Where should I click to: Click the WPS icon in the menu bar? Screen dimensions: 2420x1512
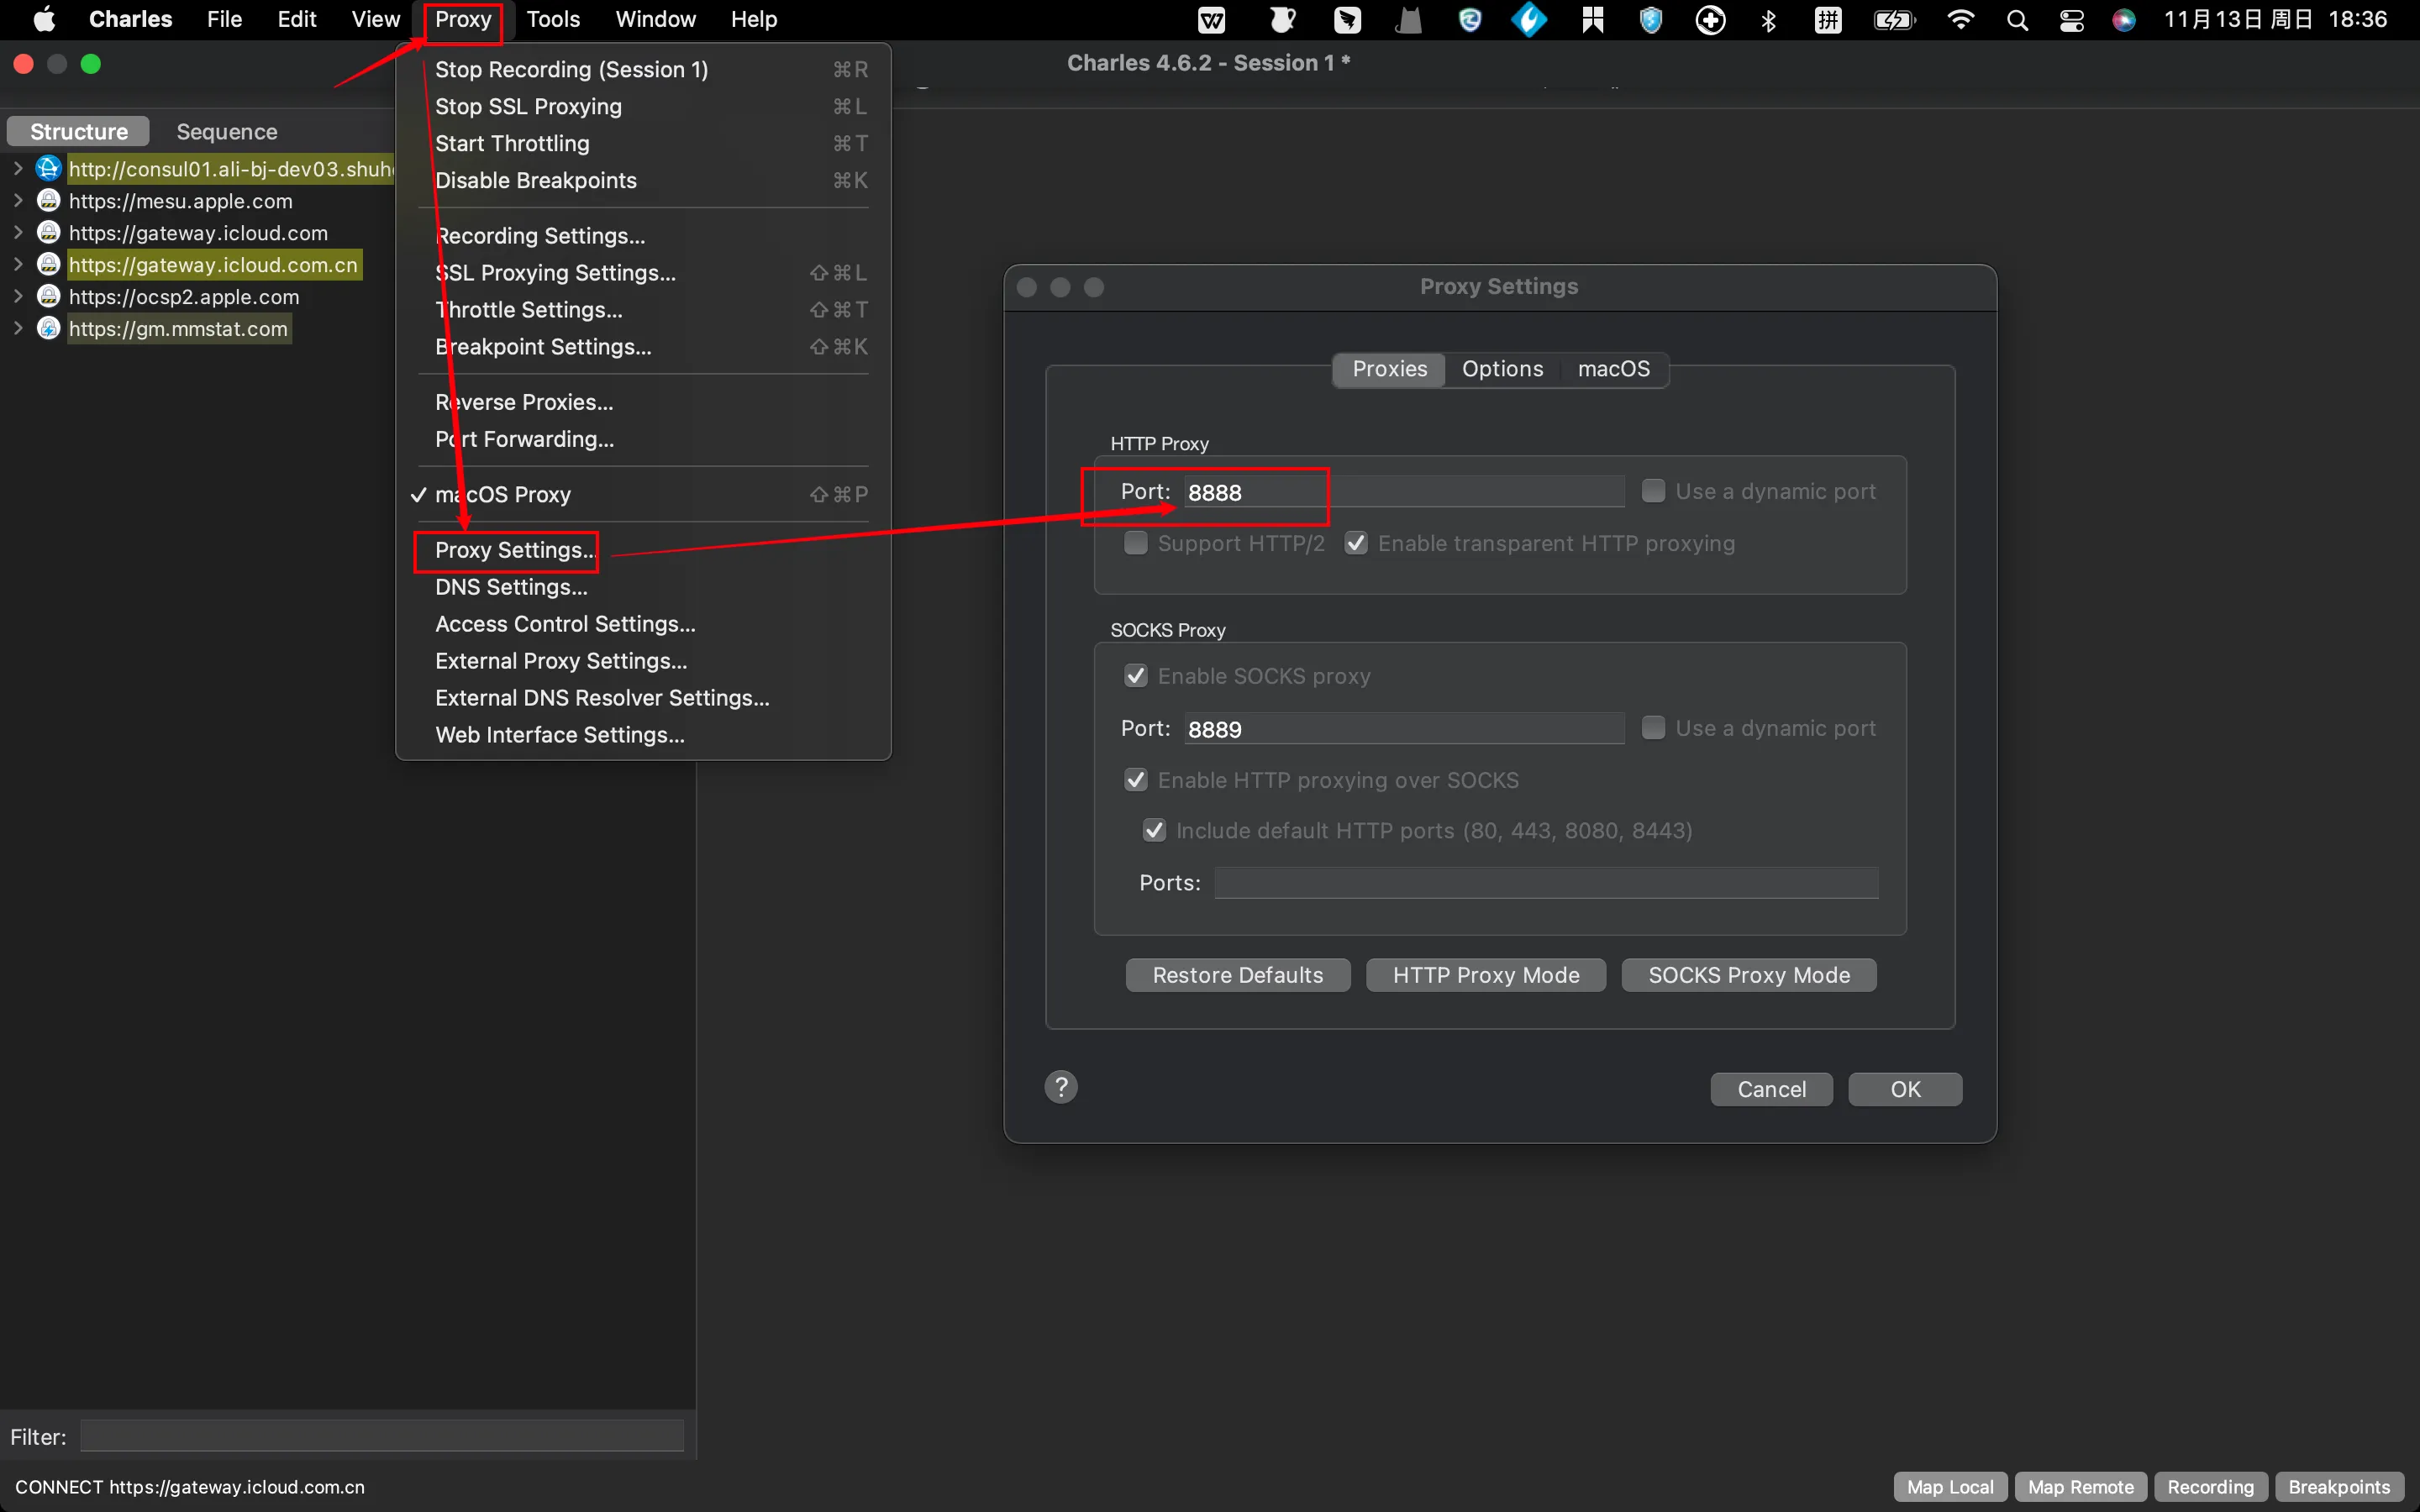[1212, 20]
